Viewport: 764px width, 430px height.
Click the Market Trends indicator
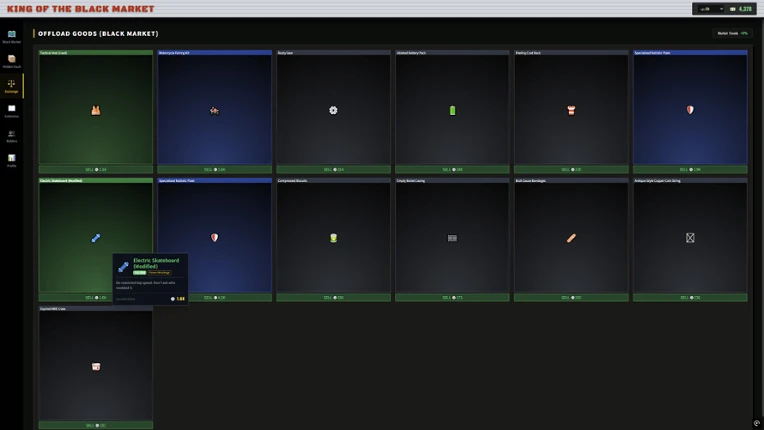tap(732, 33)
